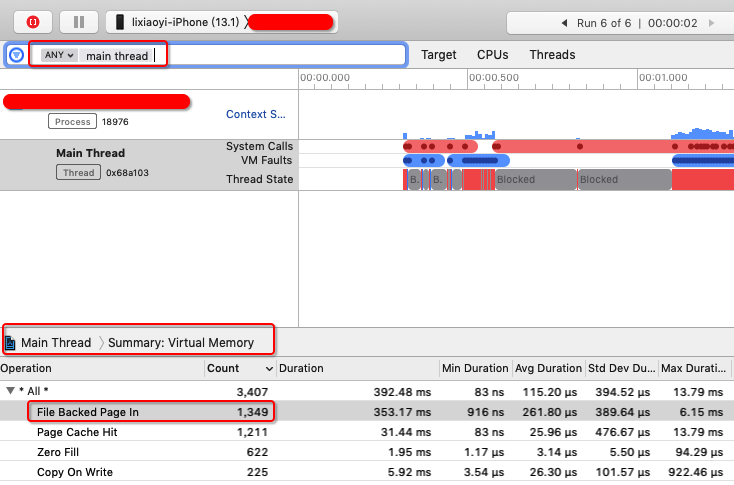Image resolution: width=734 pixels, height=485 pixels.
Task: Select the Page Cache Hit row
Action: (x=75, y=432)
